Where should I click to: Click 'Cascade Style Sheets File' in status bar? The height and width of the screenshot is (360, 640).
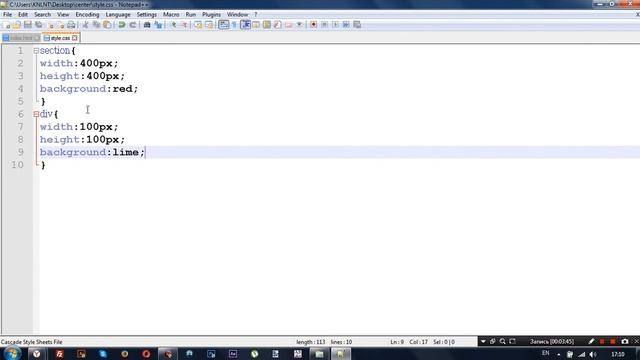(x=31, y=342)
